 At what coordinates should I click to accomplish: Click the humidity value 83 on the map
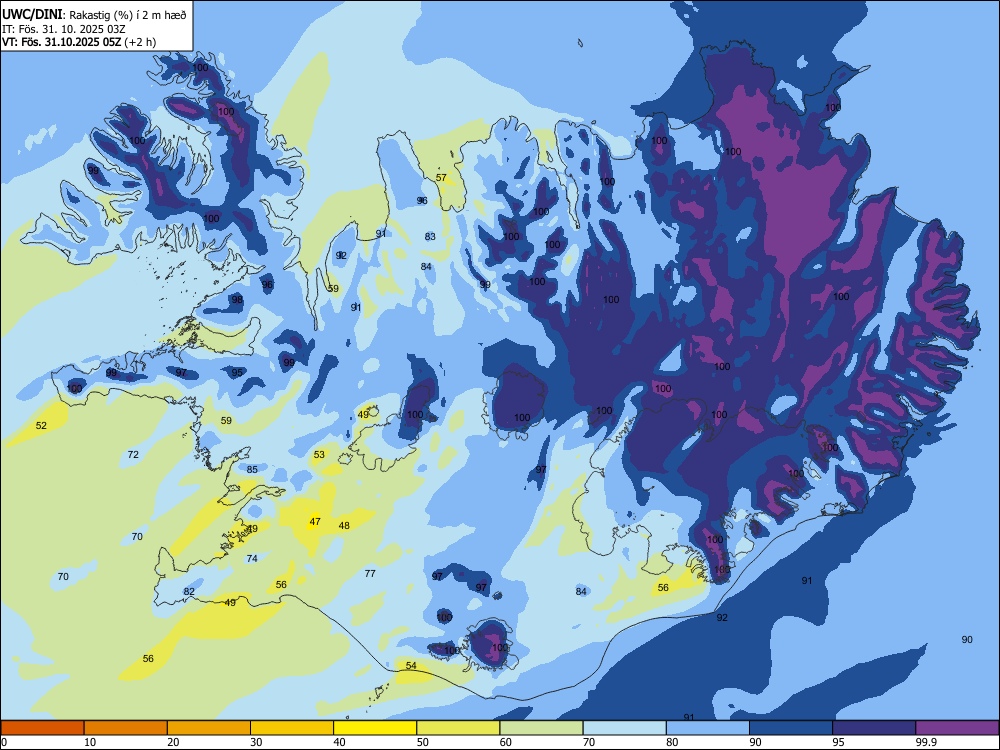coord(430,237)
